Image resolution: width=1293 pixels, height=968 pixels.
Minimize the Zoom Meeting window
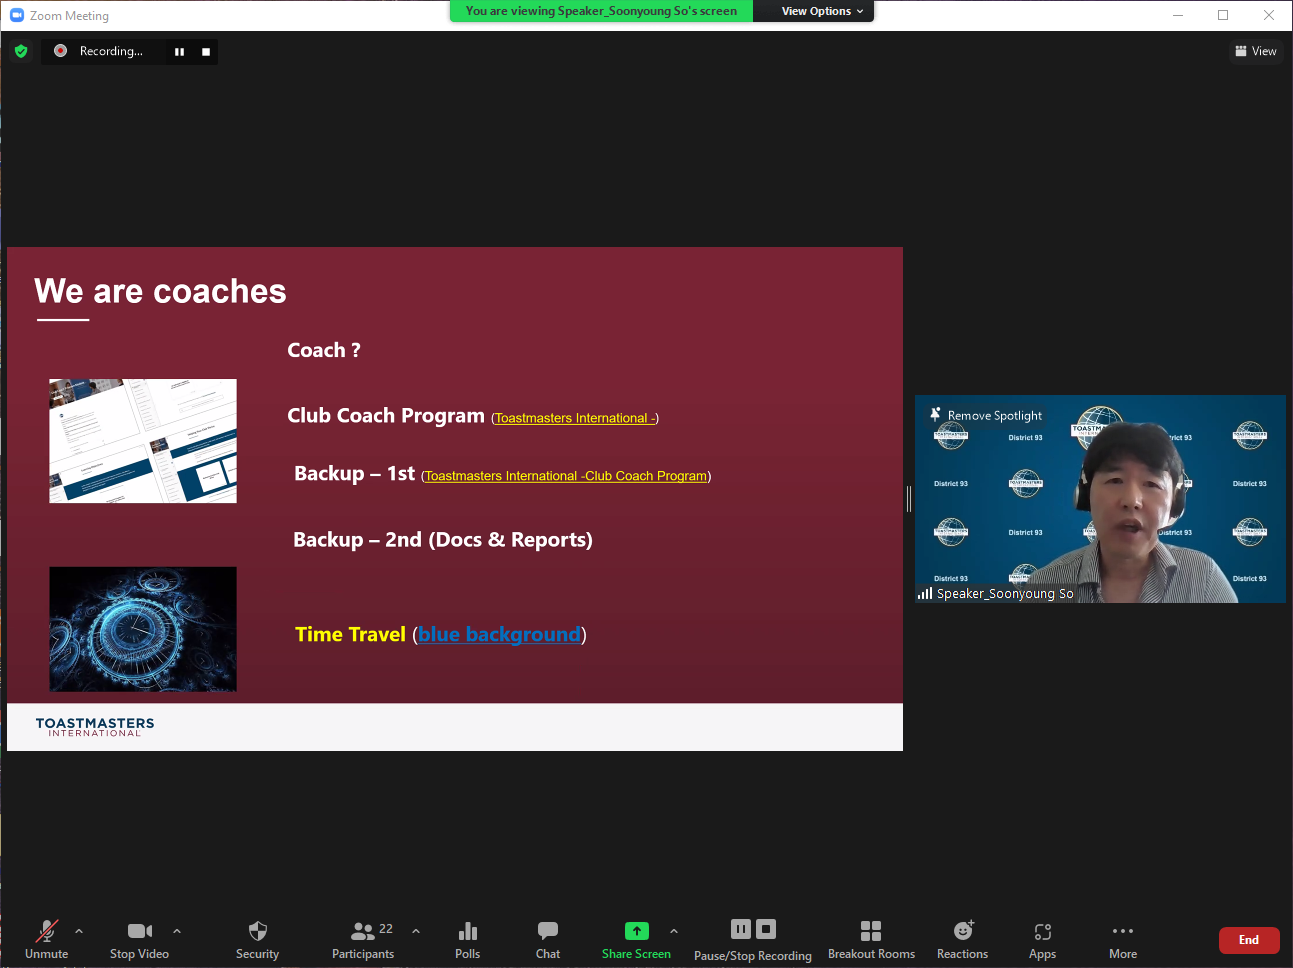click(x=1178, y=15)
